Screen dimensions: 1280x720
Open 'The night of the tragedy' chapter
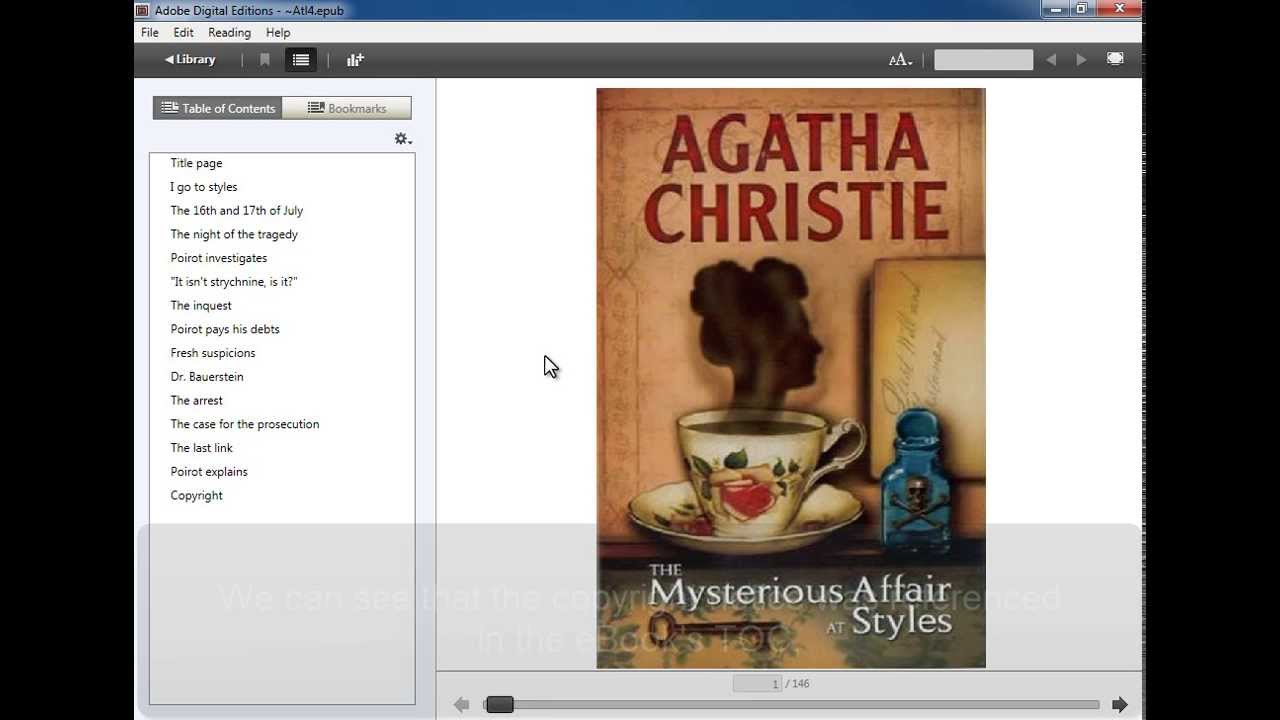tap(234, 234)
